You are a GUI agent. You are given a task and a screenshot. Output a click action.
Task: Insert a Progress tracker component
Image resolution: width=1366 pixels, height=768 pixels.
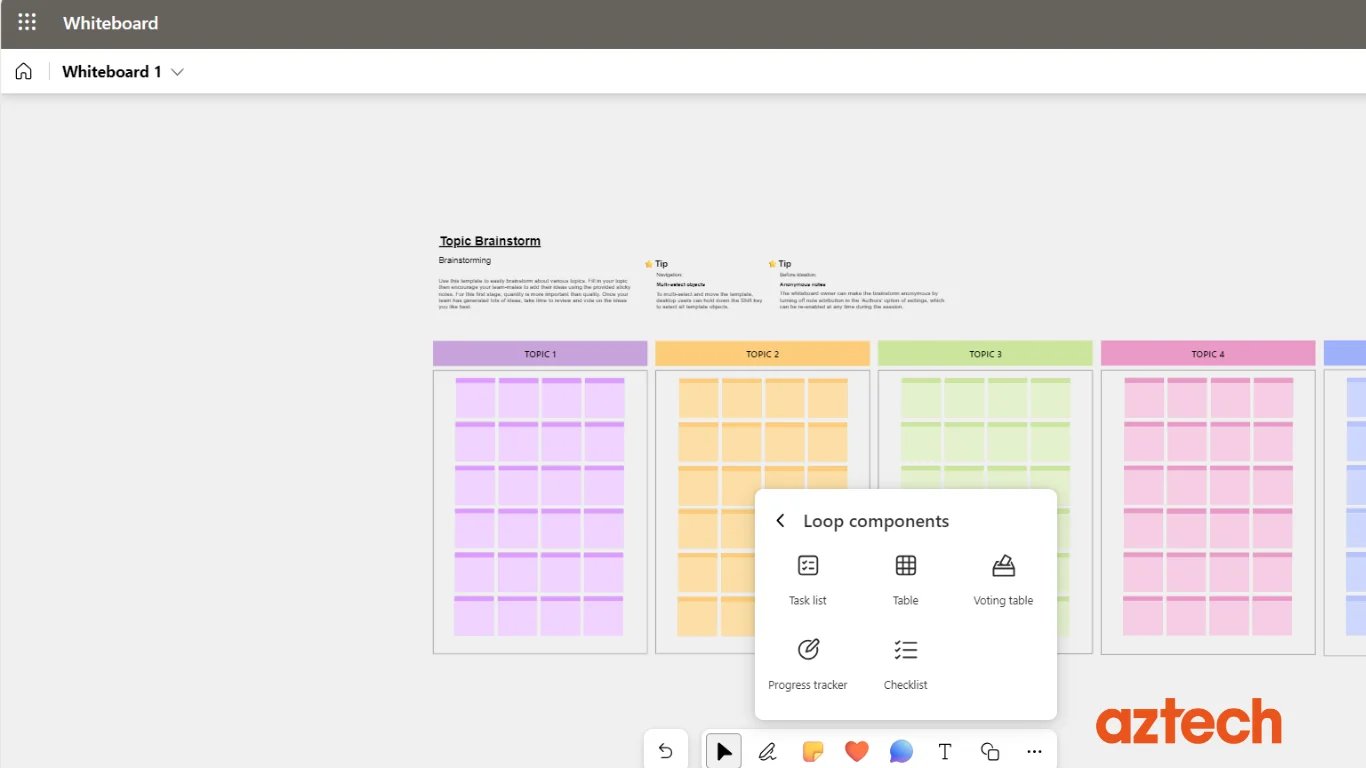click(808, 663)
